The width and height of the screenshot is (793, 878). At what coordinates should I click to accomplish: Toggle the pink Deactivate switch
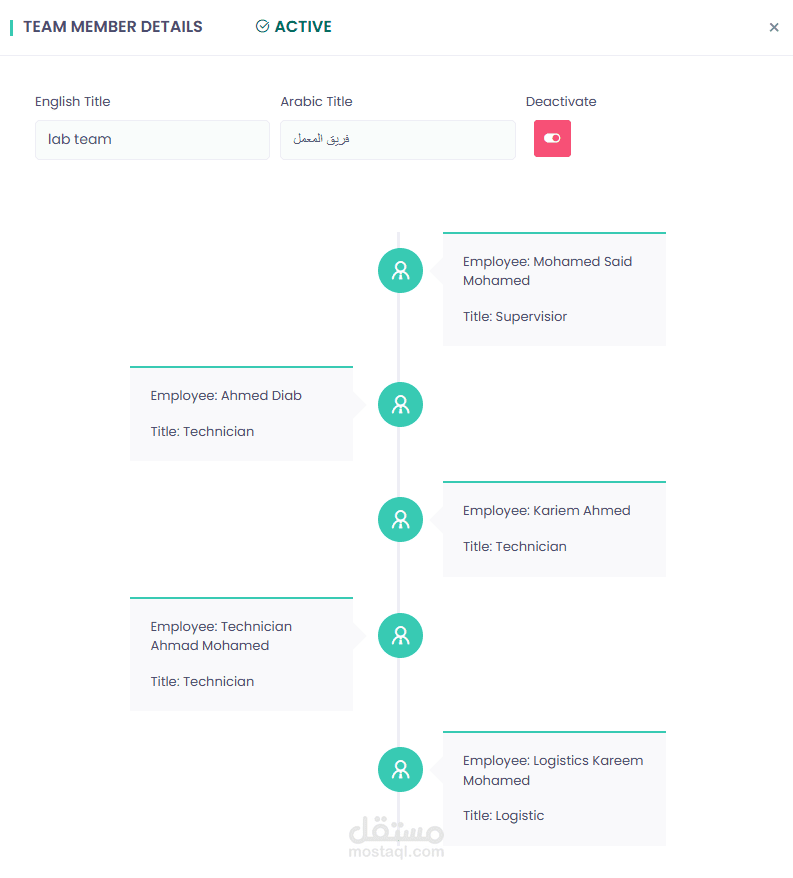(x=552, y=139)
